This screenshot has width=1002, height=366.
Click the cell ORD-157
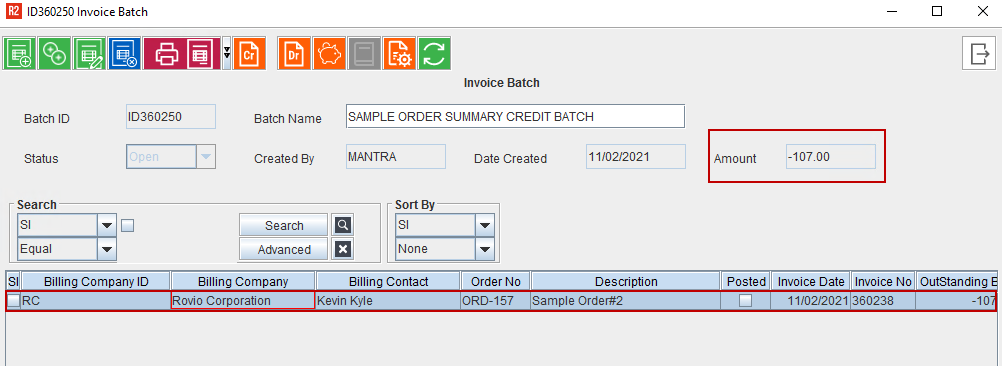[x=495, y=301]
